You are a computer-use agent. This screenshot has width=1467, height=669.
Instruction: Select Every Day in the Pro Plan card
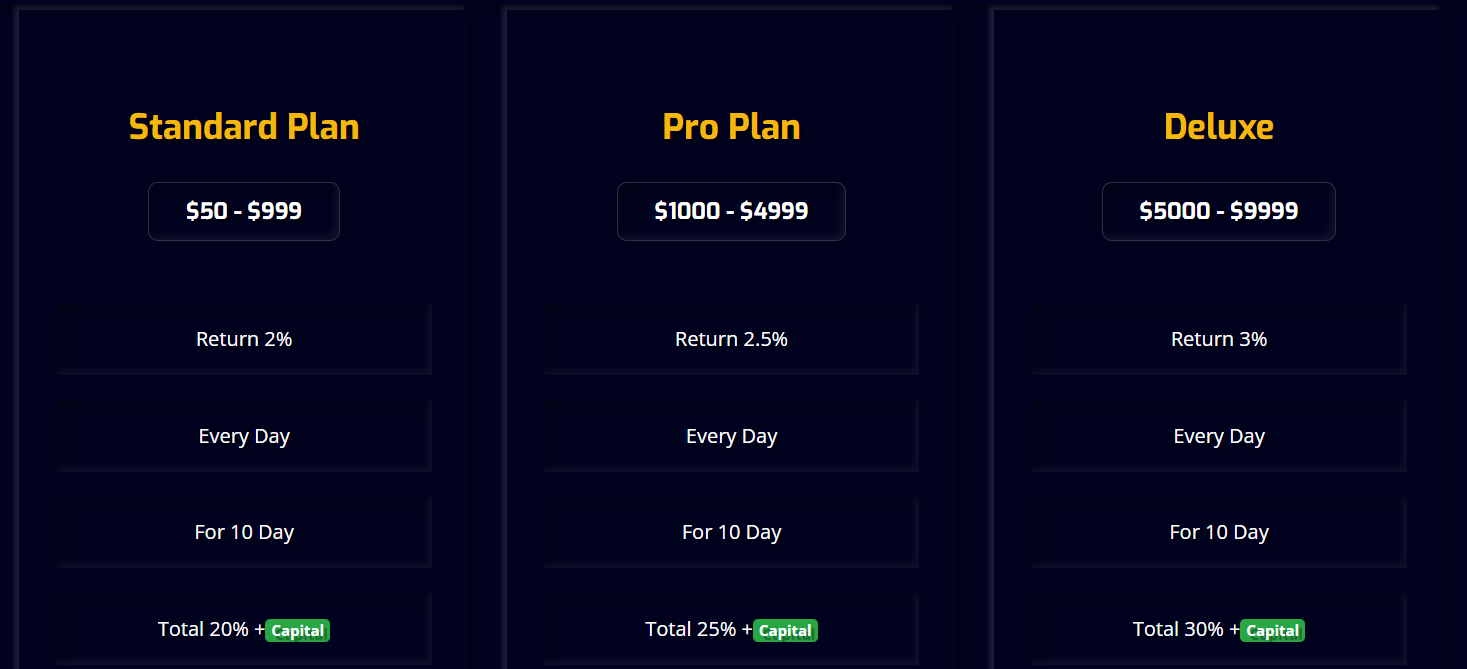coord(731,436)
